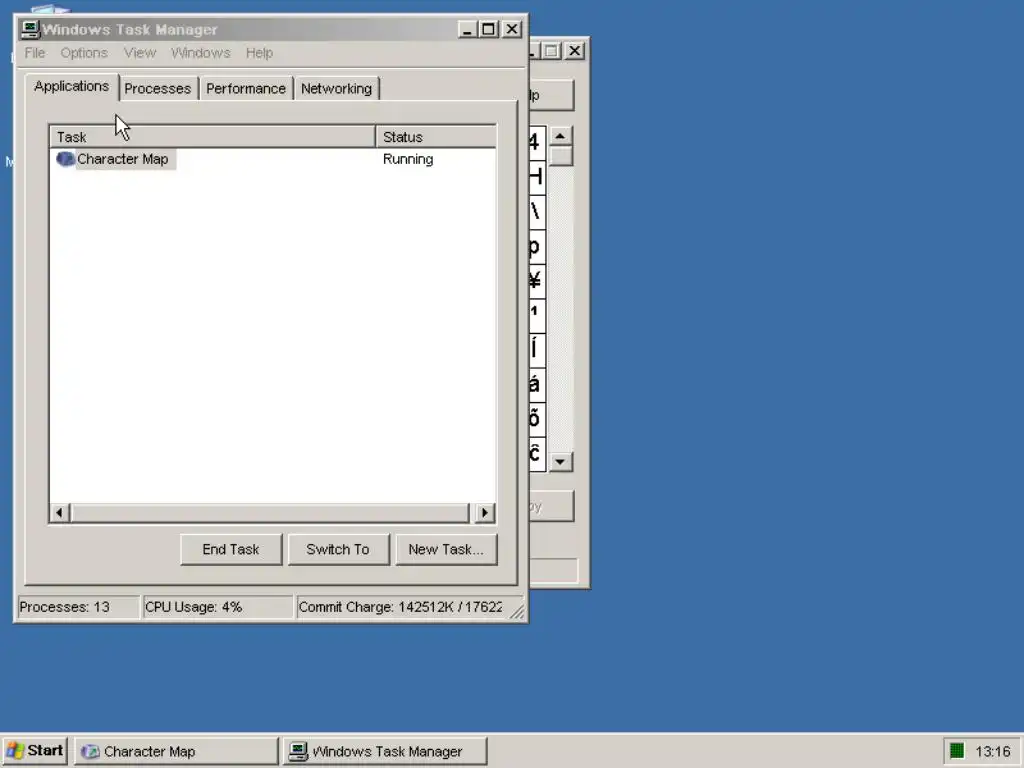Sort by the Status column header
This screenshot has width=1024, height=768.
(x=436, y=137)
